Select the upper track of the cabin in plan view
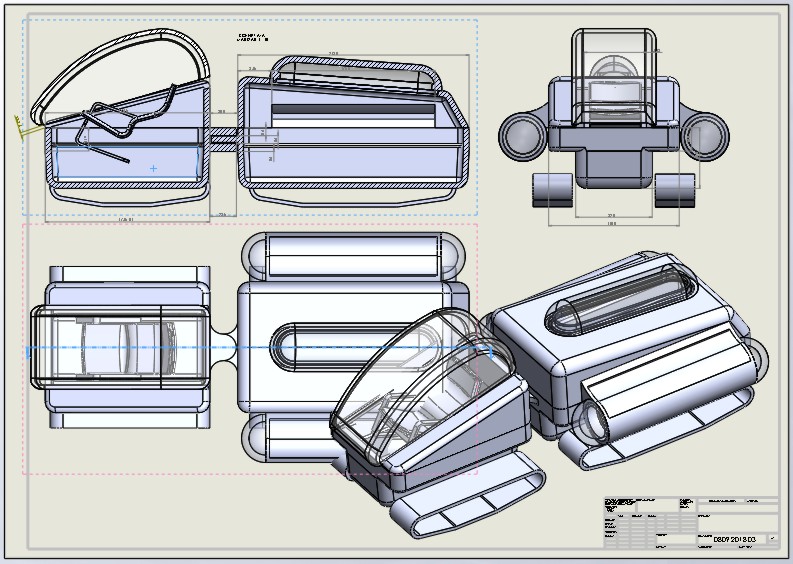 [130, 274]
